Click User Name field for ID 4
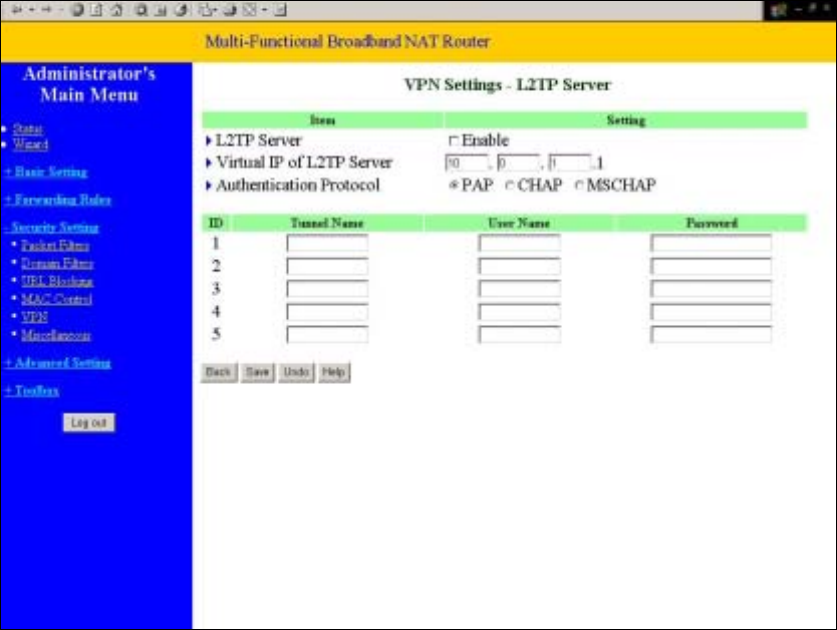This screenshot has width=837, height=630. 519,312
